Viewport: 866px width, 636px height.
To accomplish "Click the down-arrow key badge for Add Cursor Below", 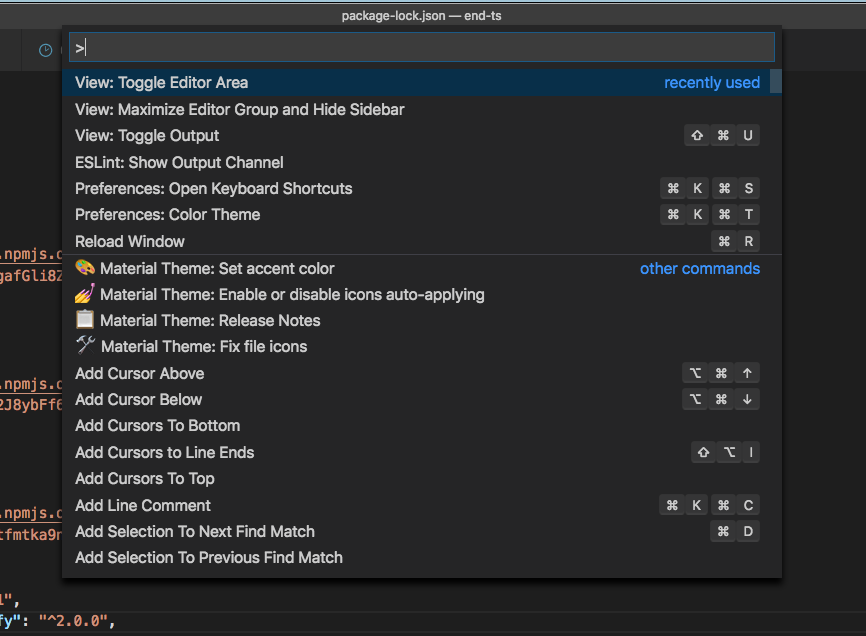I will [747, 399].
